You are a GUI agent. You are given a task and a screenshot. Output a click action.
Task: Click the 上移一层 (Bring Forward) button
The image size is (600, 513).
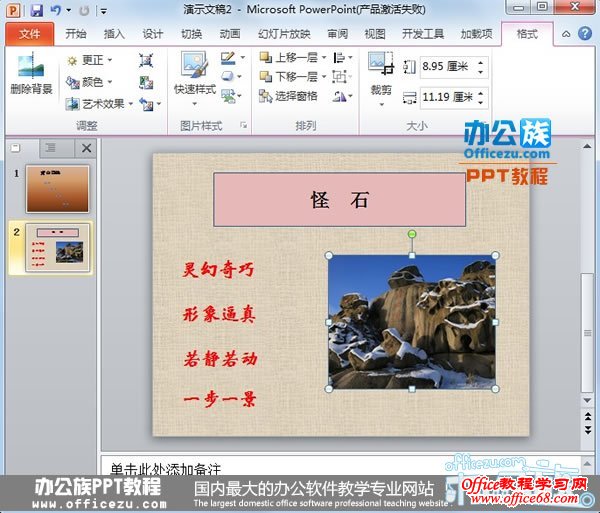pyautogui.click(x=291, y=57)
